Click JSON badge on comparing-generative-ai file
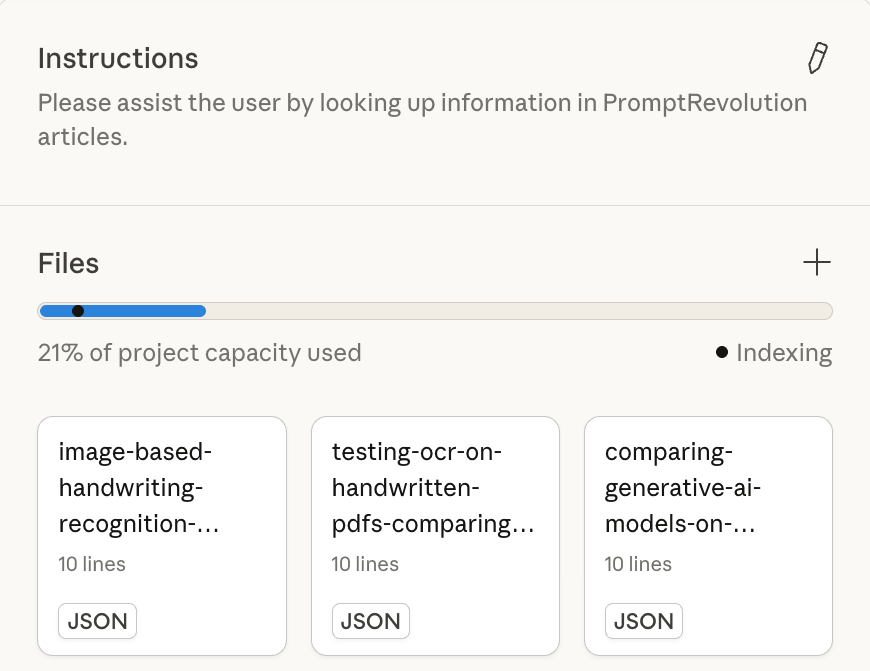 coord(643,621)
